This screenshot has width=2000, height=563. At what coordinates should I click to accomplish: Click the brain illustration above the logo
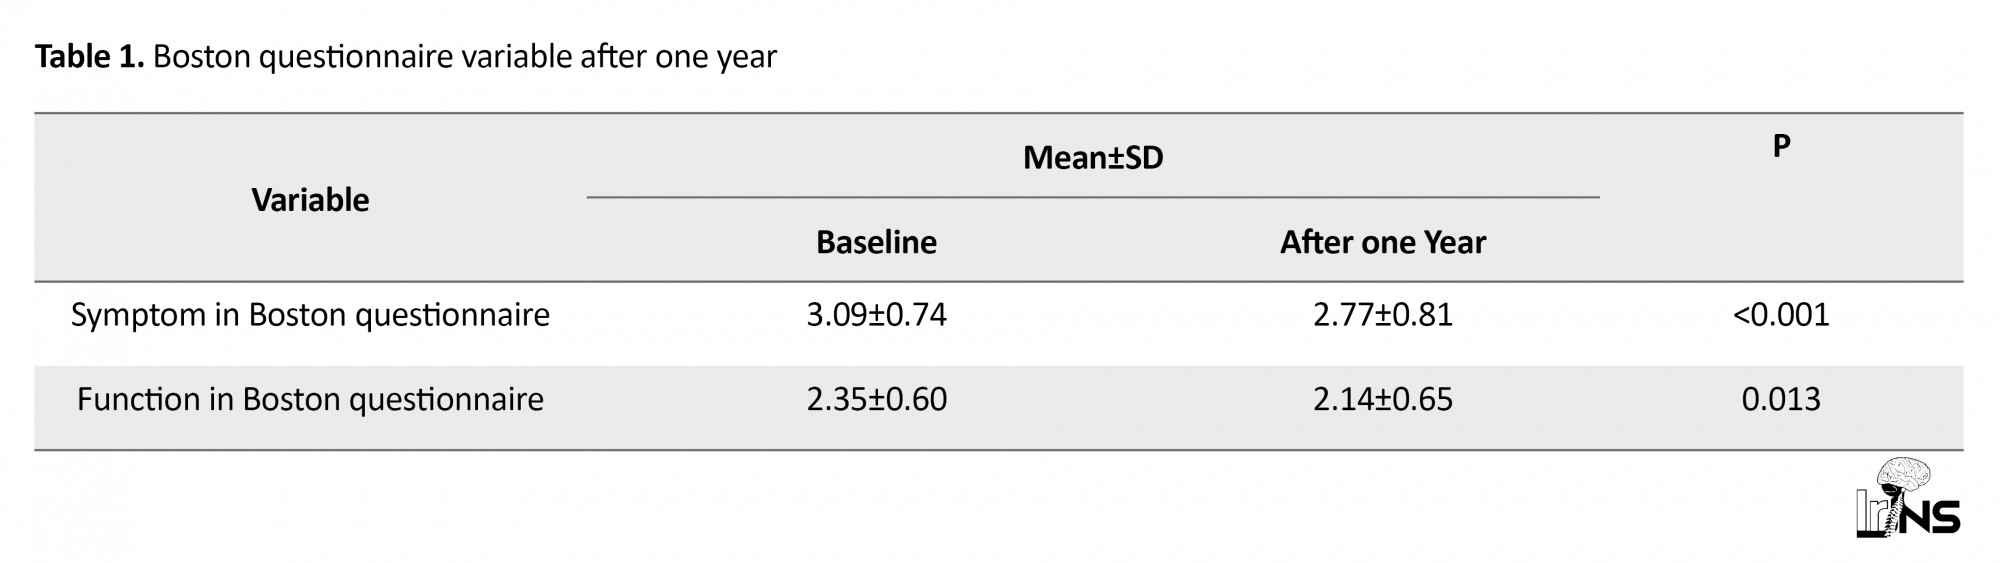coord(1906,476)
